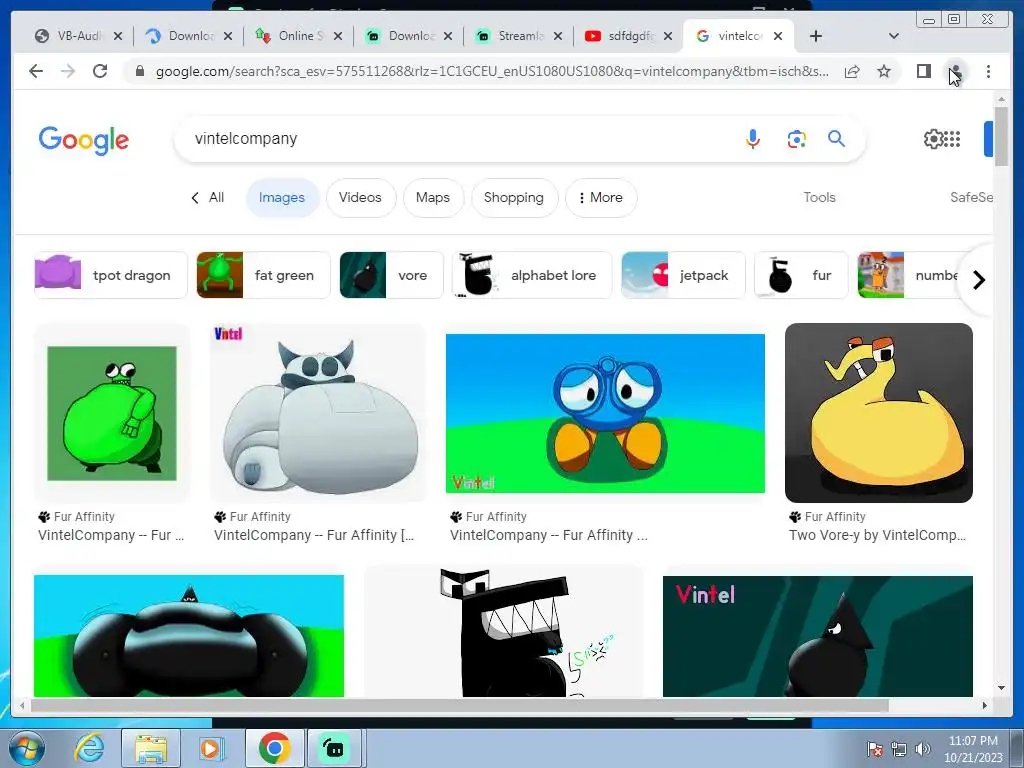Open VintelCompany -- Fur Affinity [... link
Image resolution: width=1024 pixels, height=768 pixels.
(x=314, y=535)
